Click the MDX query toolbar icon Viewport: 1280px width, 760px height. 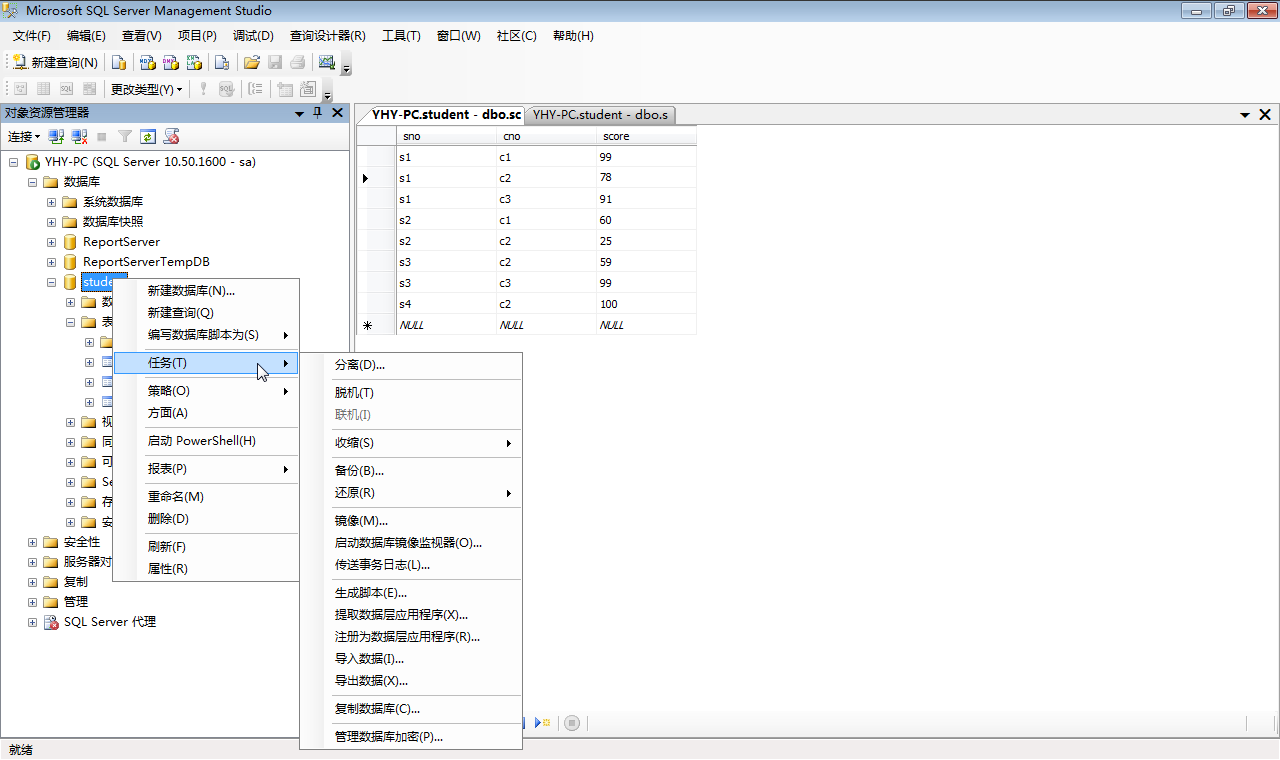pos(147,62)
